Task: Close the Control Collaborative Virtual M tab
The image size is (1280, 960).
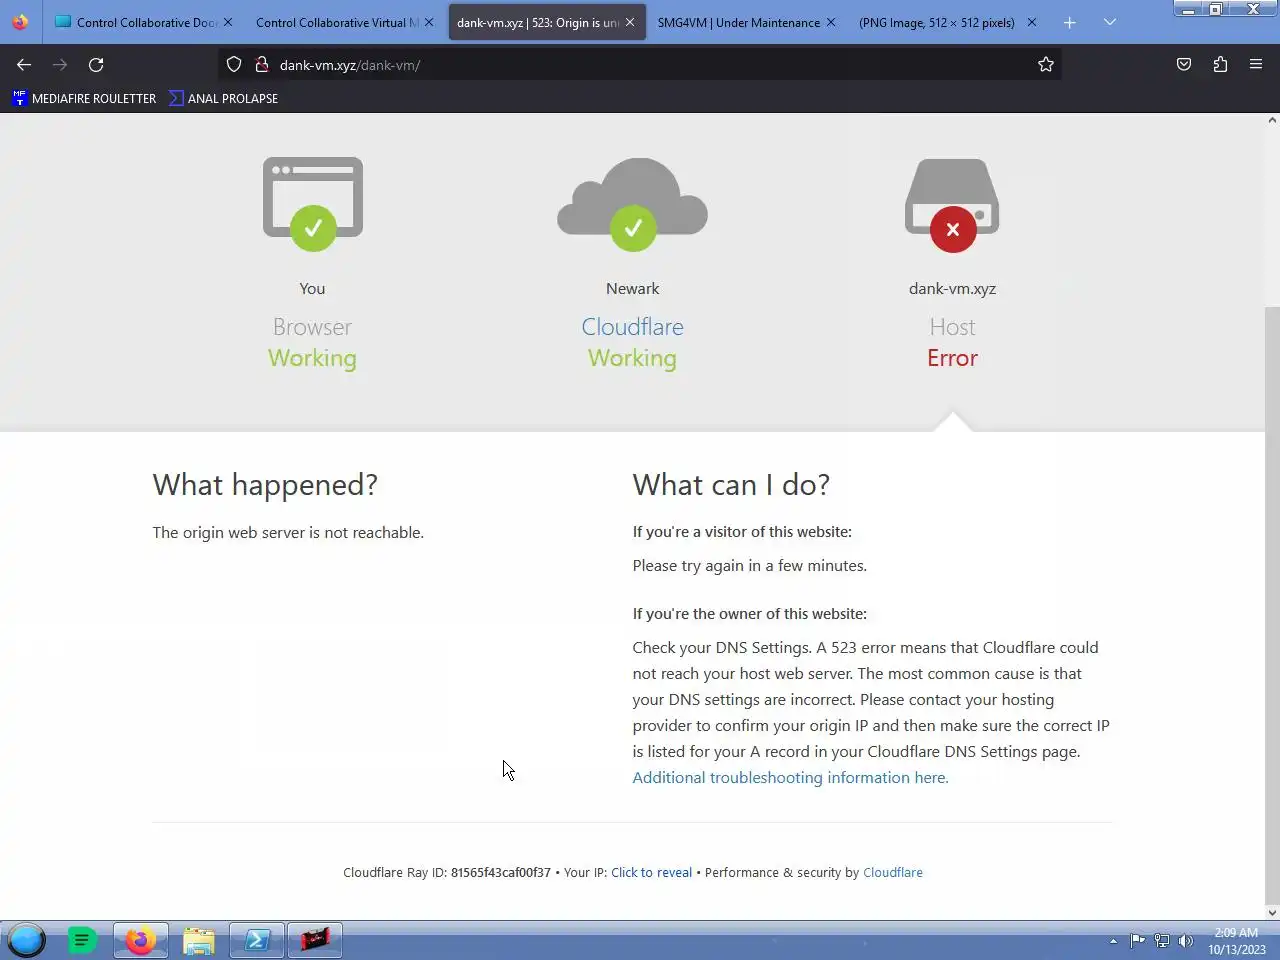Action: (428, 22)
